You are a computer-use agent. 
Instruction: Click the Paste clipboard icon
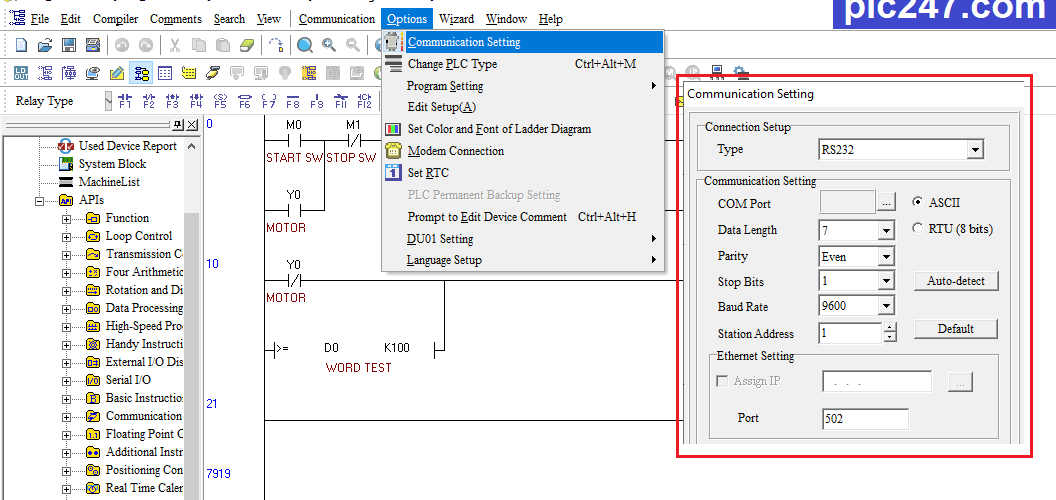[x=223, y=45]
